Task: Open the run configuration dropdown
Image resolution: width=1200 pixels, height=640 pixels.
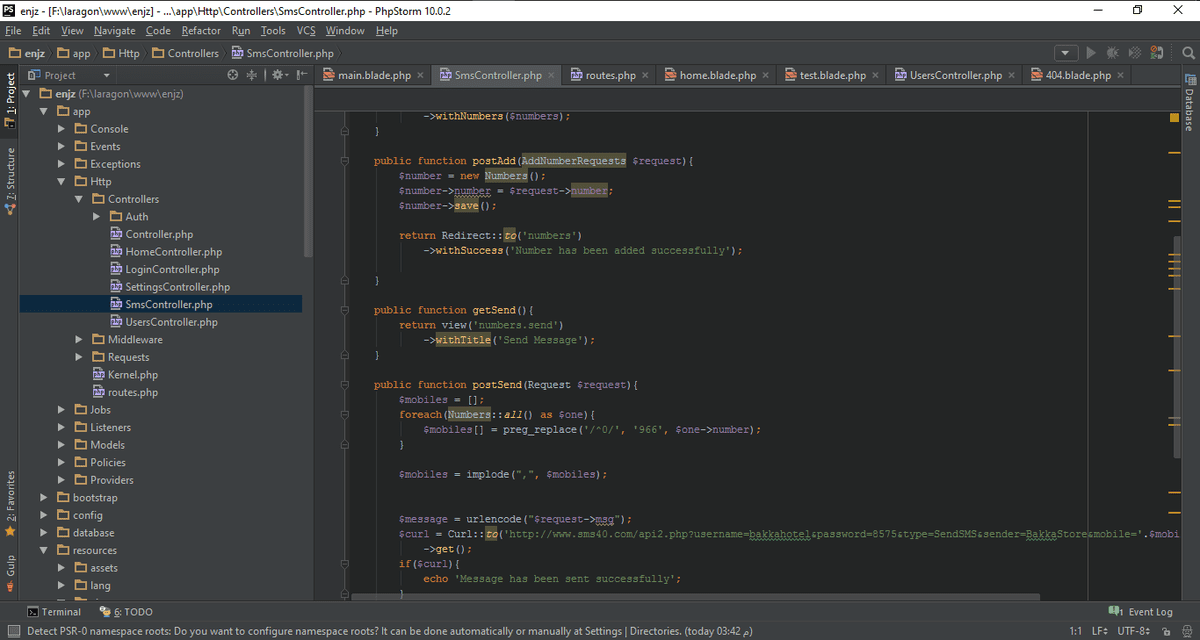Action: tap(1066, 53)
